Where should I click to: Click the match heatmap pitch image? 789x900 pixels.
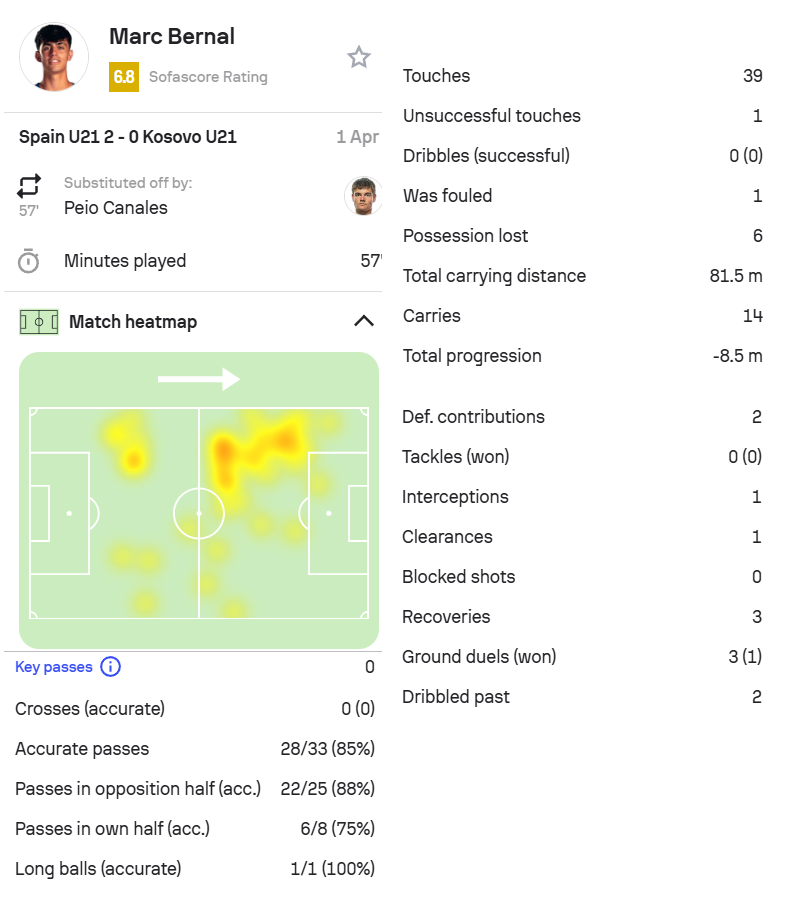point(199,500)
